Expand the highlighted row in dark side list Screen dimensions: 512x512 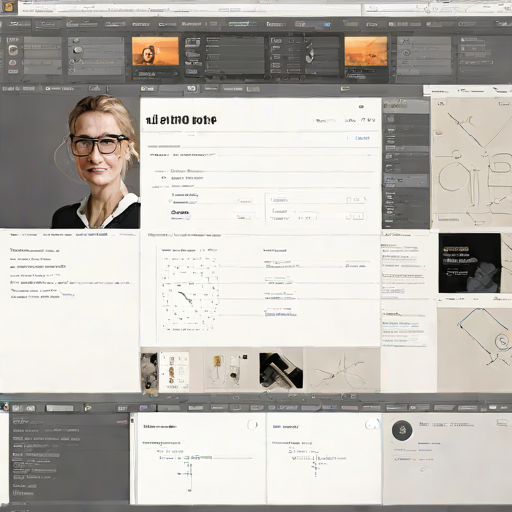coord(405,180)
